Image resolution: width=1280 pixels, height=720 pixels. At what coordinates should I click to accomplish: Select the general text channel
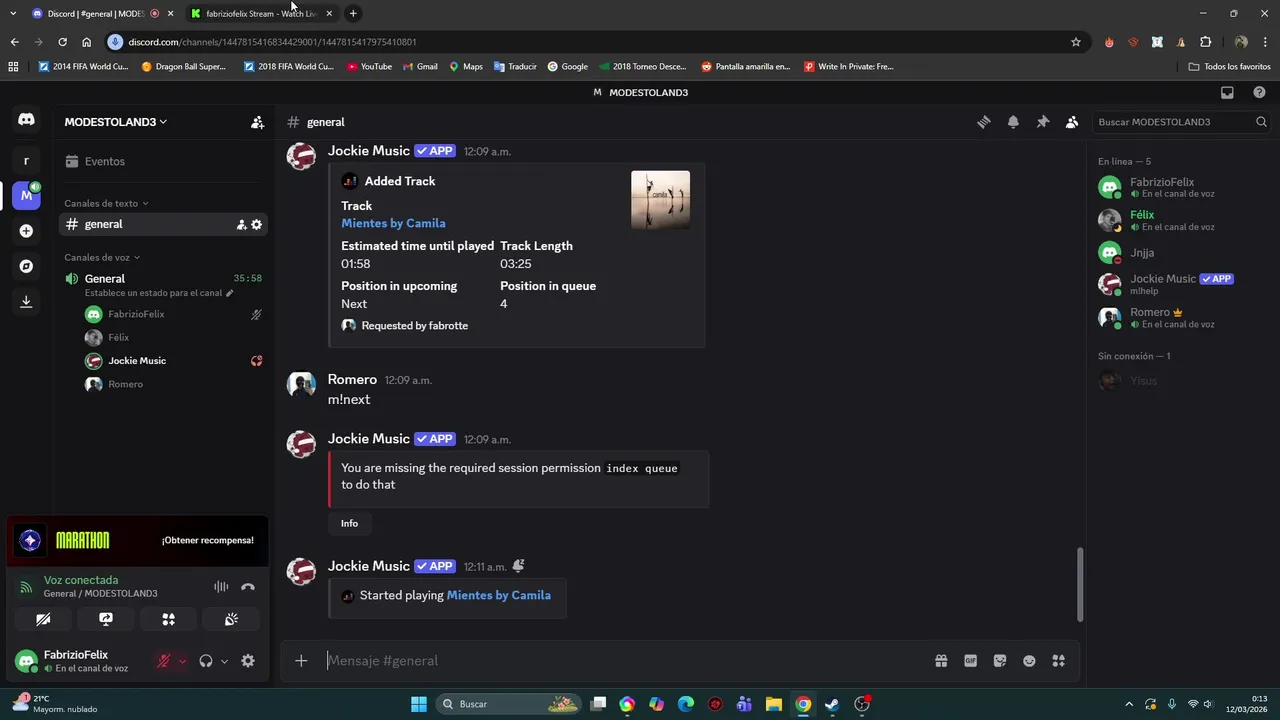click(163, 224)
